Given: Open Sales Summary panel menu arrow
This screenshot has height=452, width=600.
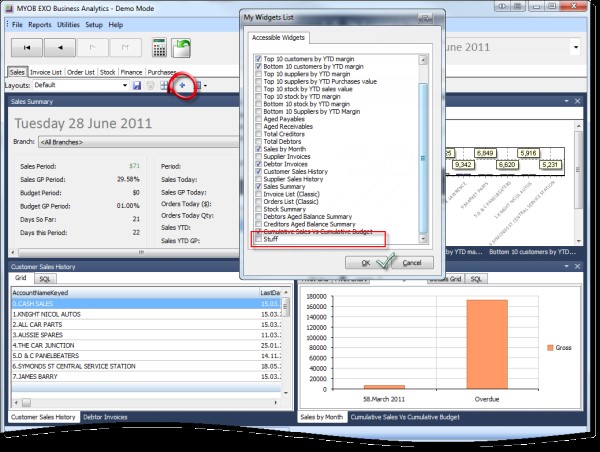Looking at the screenshot, I should tap(566, 101).
